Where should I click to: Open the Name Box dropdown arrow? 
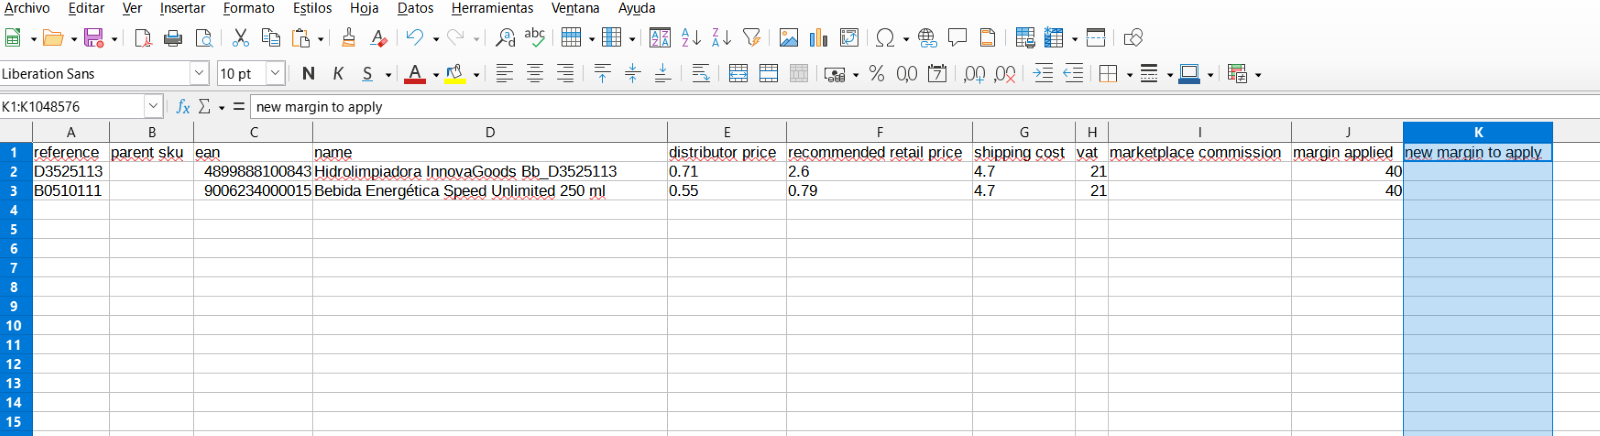coord(153,106)
